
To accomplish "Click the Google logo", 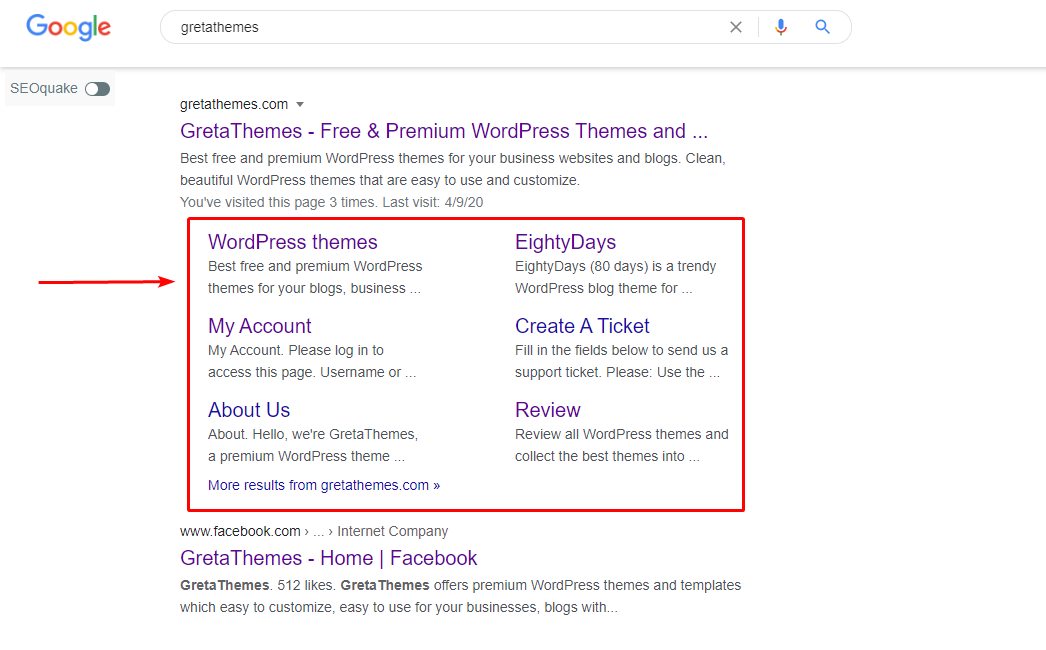I will [x=68, y=27].
